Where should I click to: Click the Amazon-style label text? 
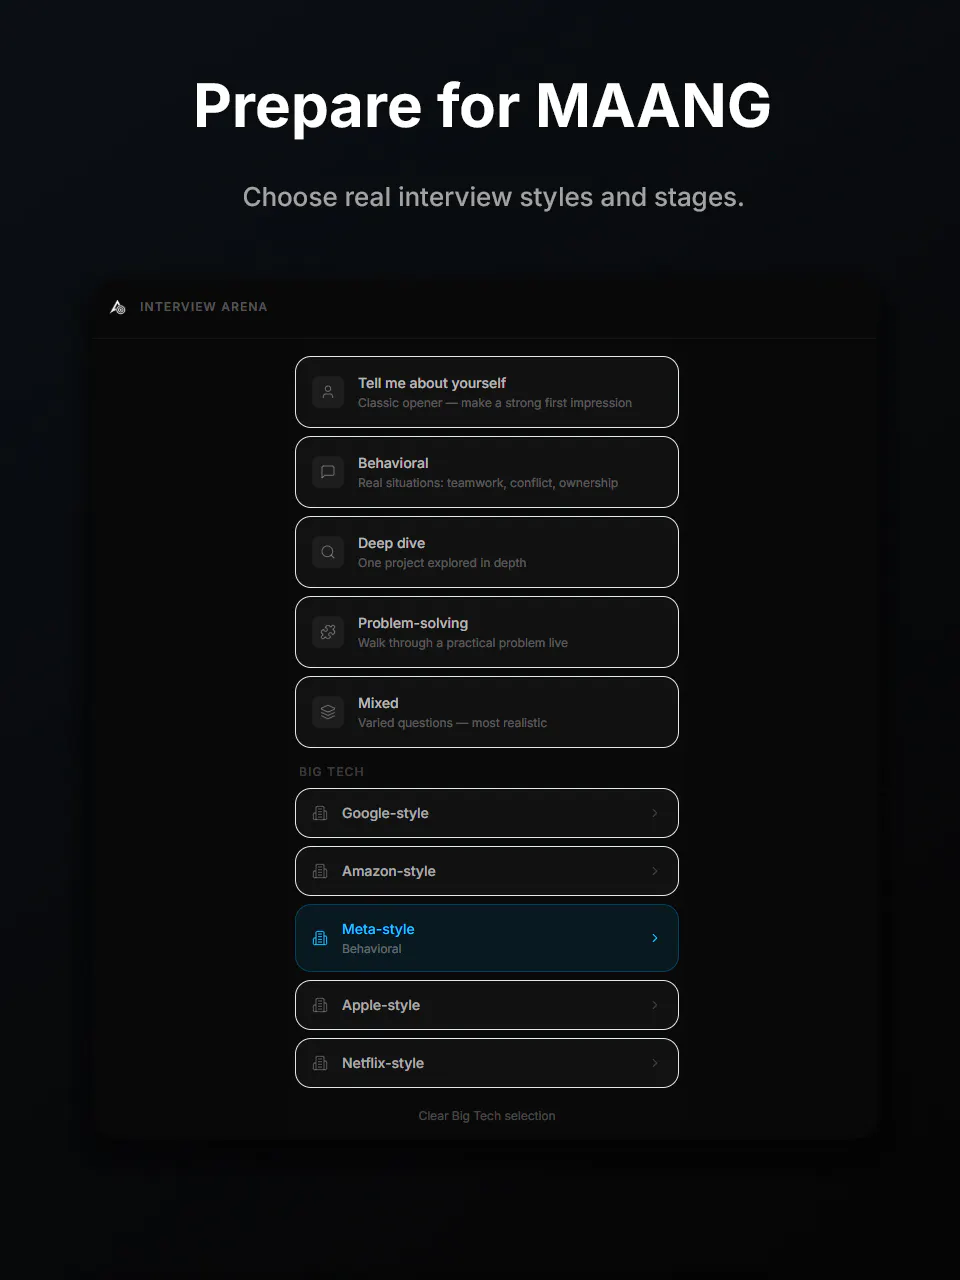(389, 871)
